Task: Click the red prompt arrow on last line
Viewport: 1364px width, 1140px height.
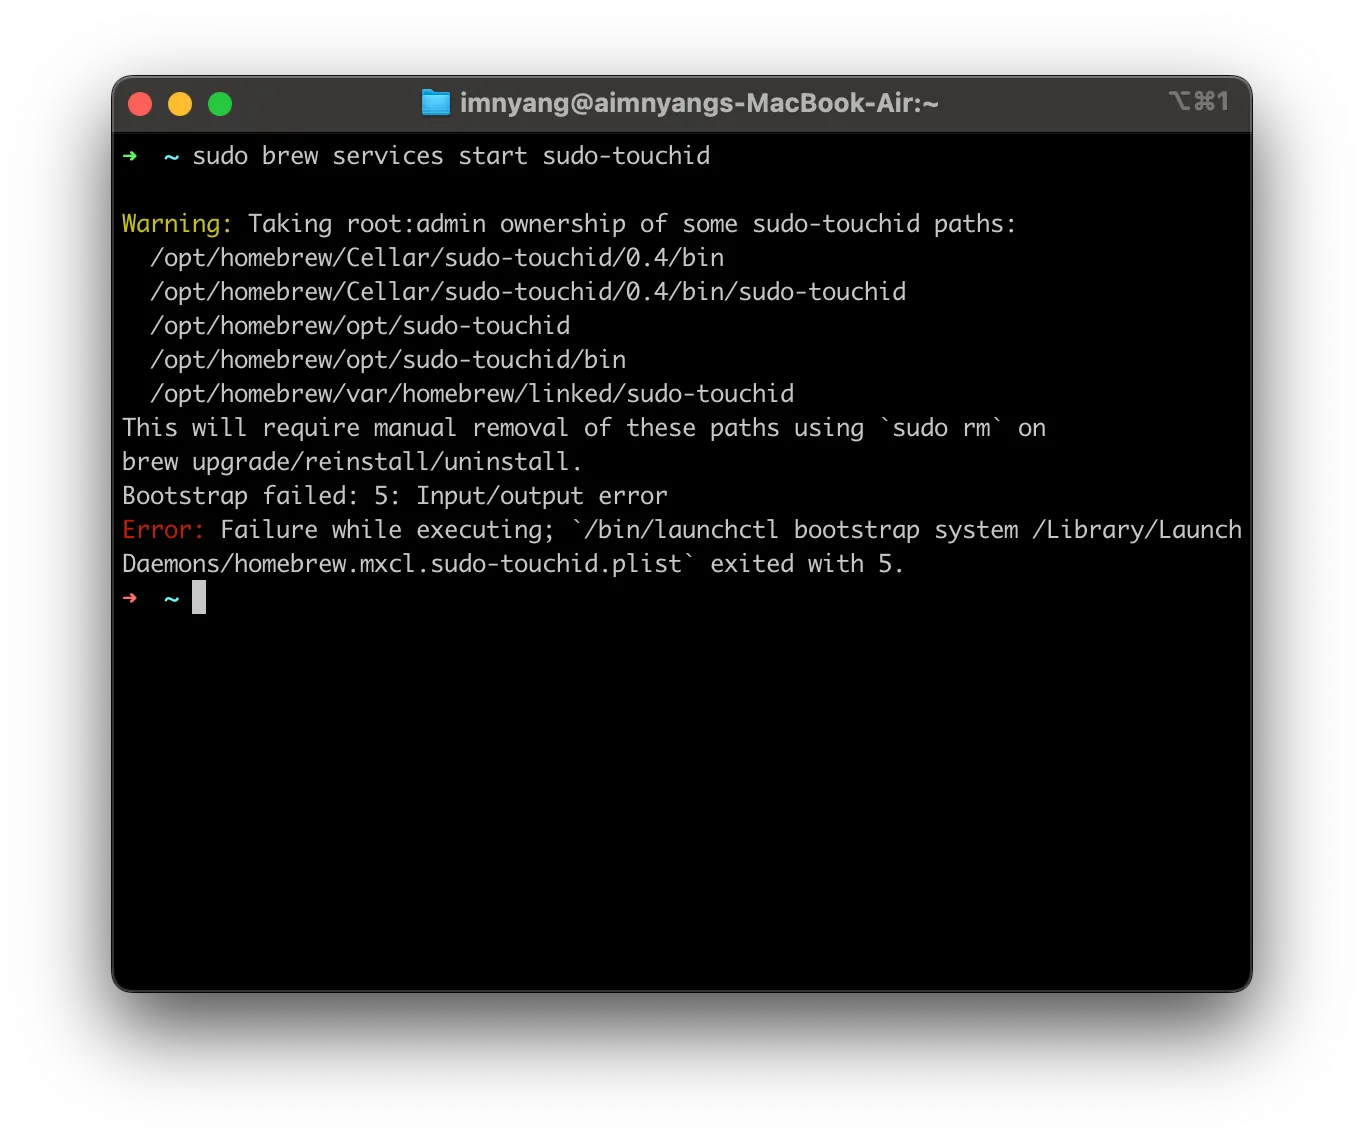Action: 130,598
